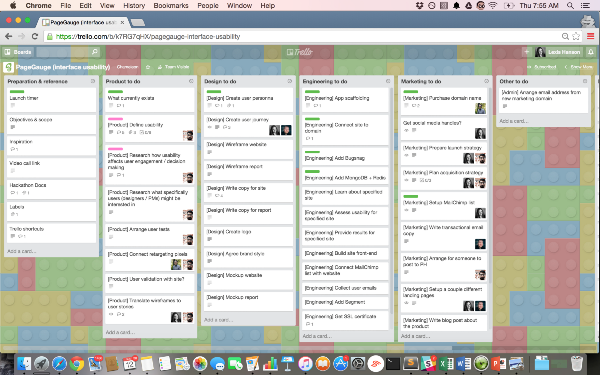Image resolution: width=600 pixels, height=375 pixels.
Task: Open the Chrome hamburger menu icon
Action: pos(590,36)
